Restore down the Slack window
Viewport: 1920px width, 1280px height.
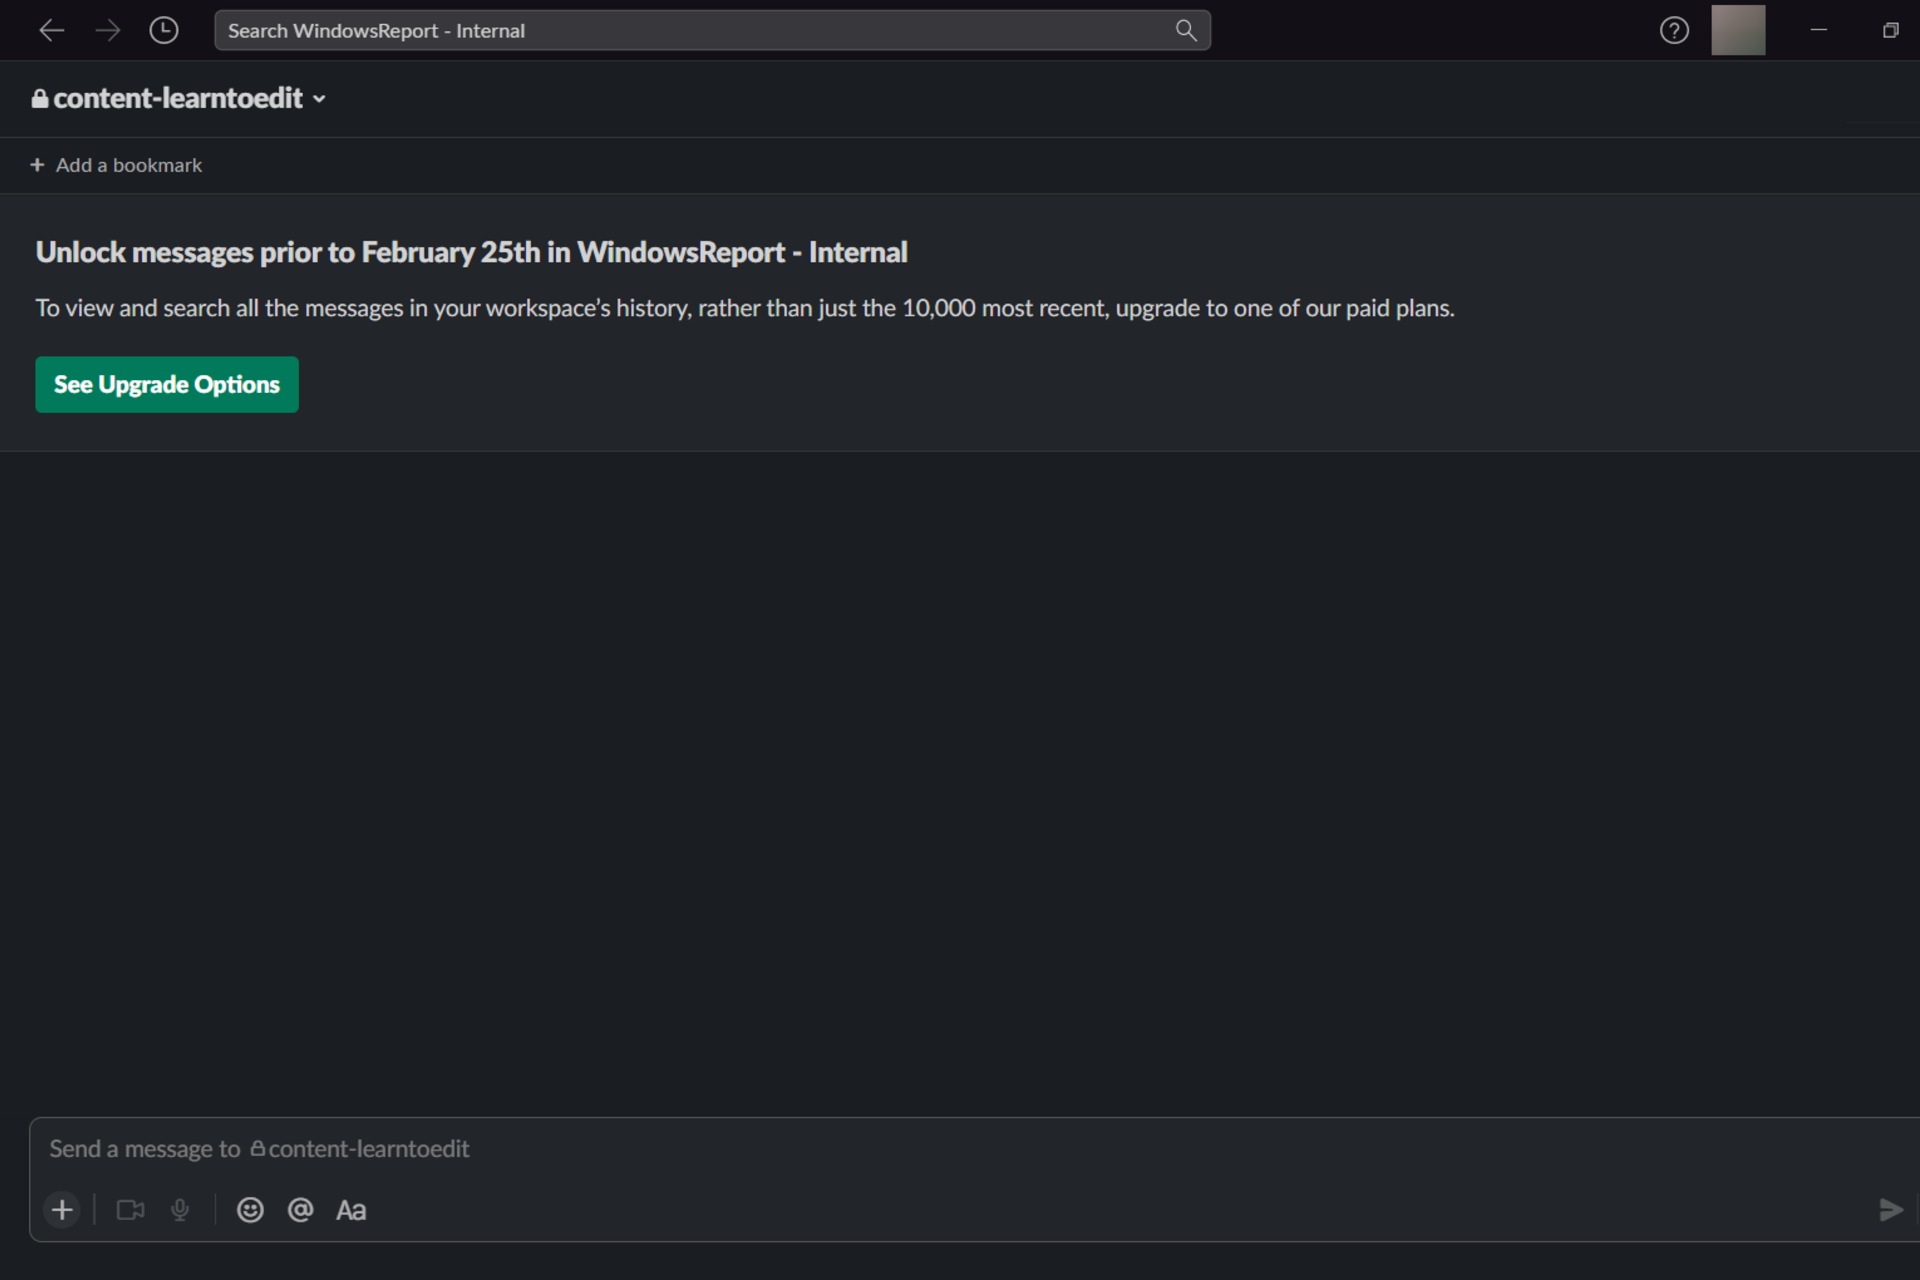(x=1890, y=30)
